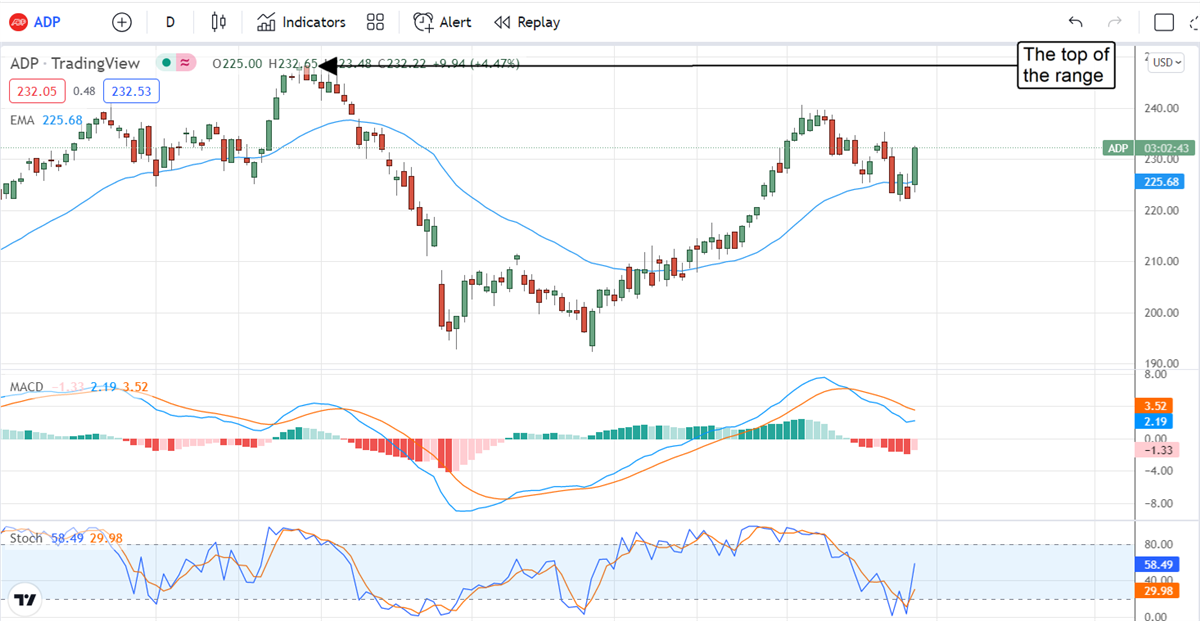Click the red 232.05 sell price box
Viewport: 1200px width, 621px height.
(x=38, y=92)
